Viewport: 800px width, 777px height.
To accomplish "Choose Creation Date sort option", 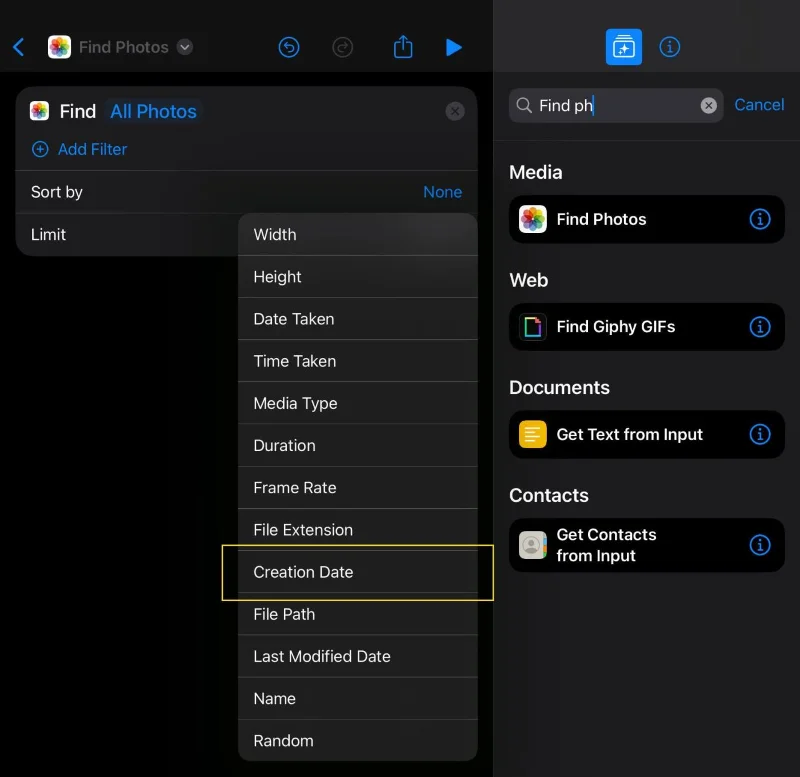I will [x=358, y=572].
